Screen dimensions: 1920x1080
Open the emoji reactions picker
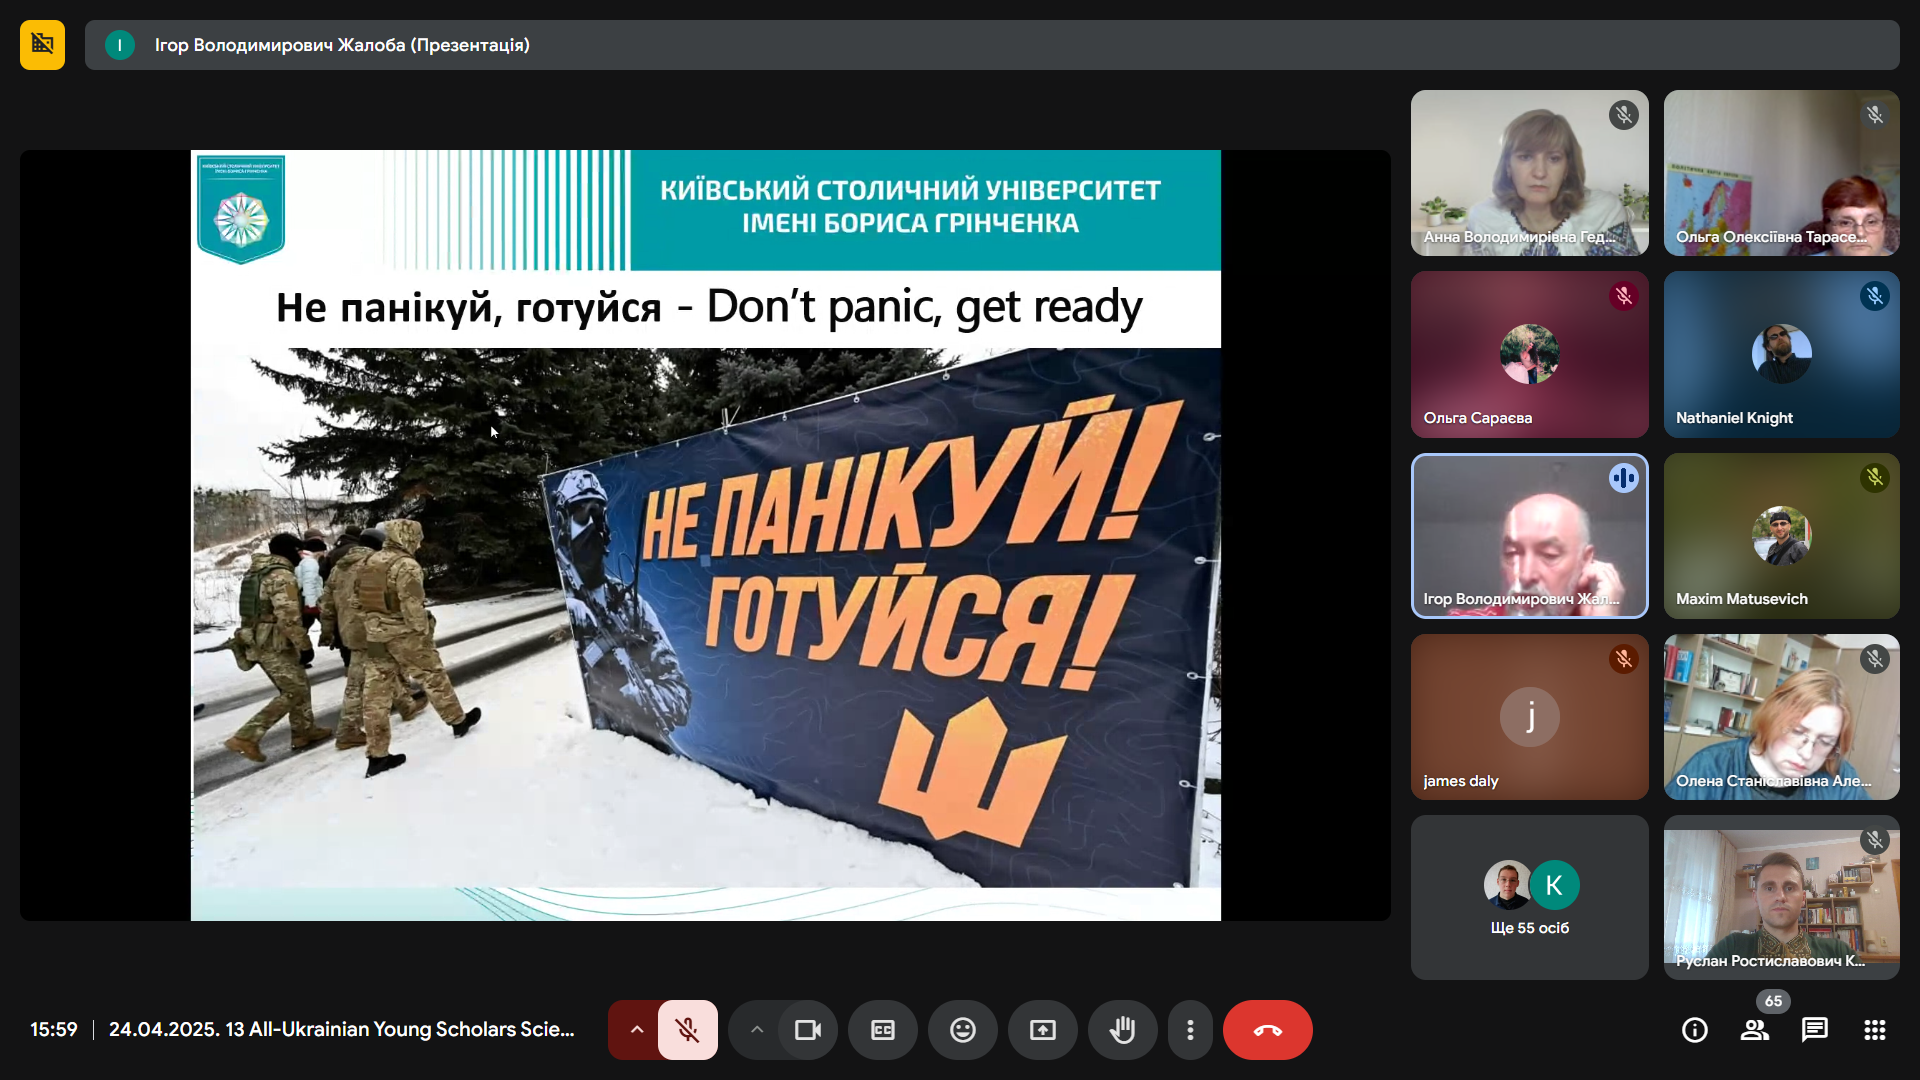tap(962, 1030)
